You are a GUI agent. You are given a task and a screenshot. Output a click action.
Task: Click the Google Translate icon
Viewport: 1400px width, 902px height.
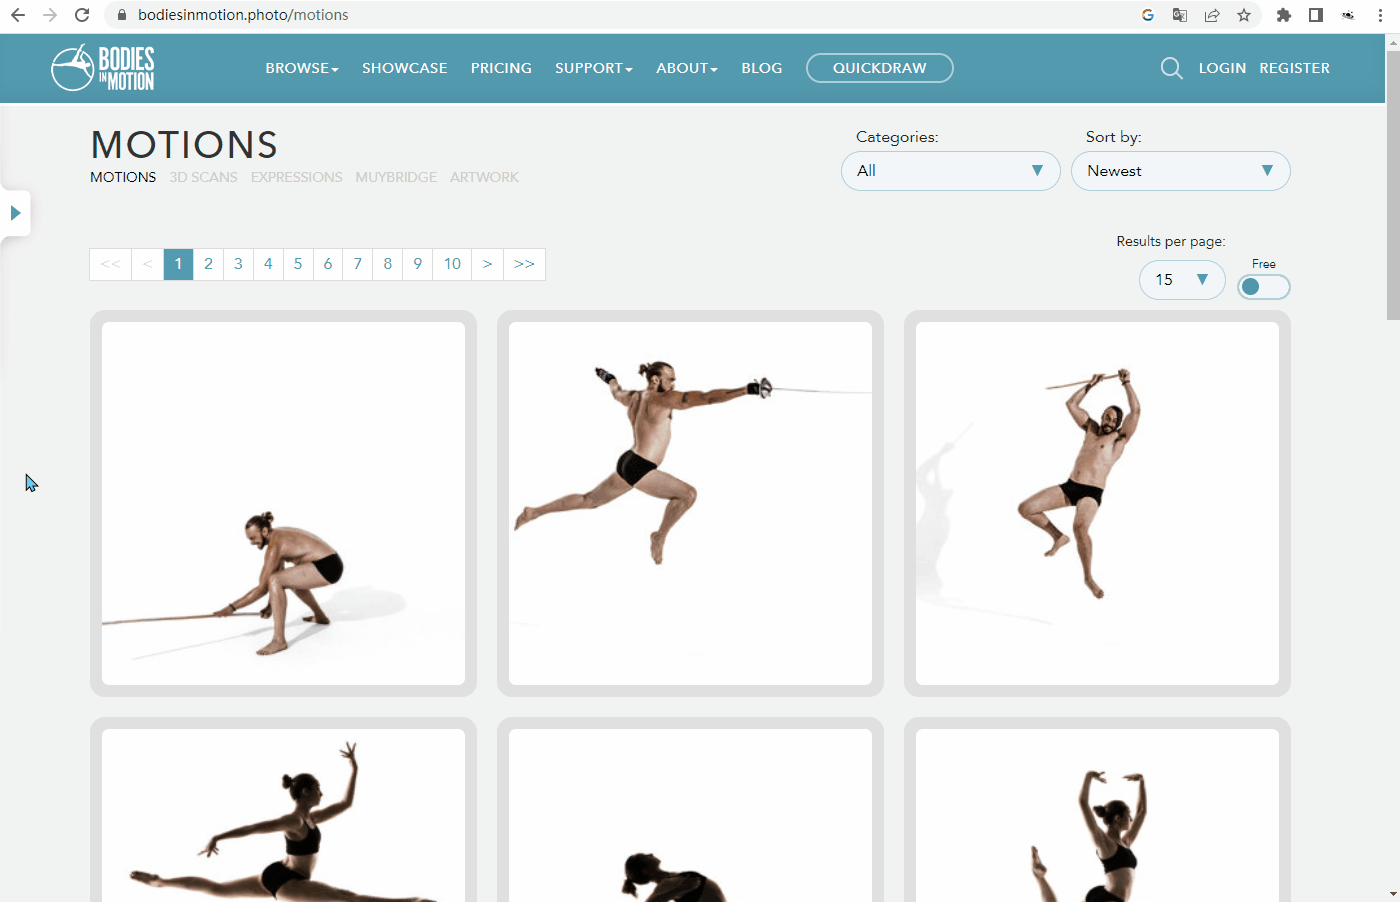(1180, 15)
